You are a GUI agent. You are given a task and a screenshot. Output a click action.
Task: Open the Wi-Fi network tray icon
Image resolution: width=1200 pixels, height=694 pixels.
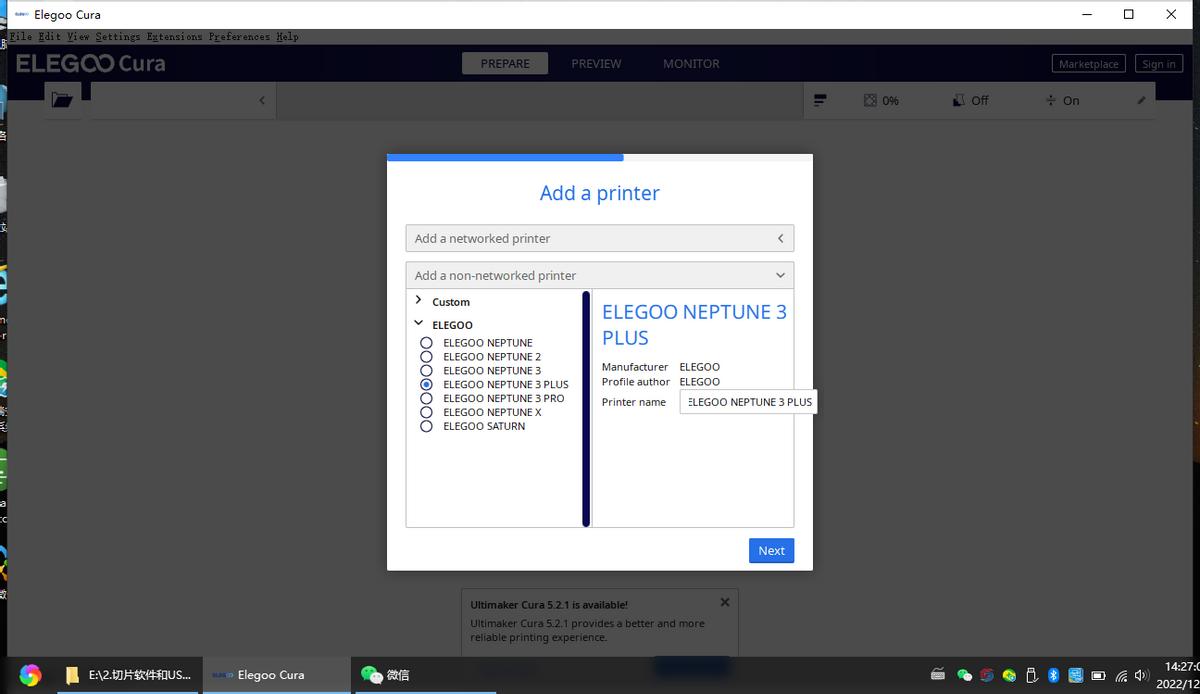coord(1121,675)
